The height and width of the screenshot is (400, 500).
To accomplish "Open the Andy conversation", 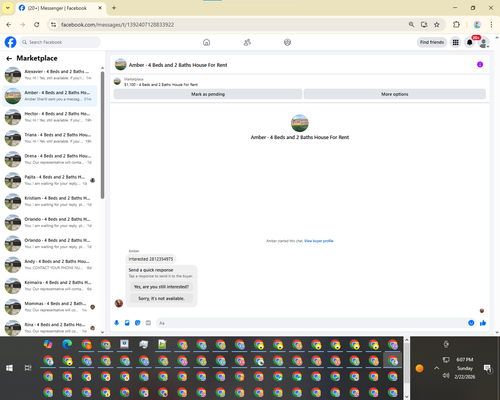I will pyautogui.click(x=50, y=265).
